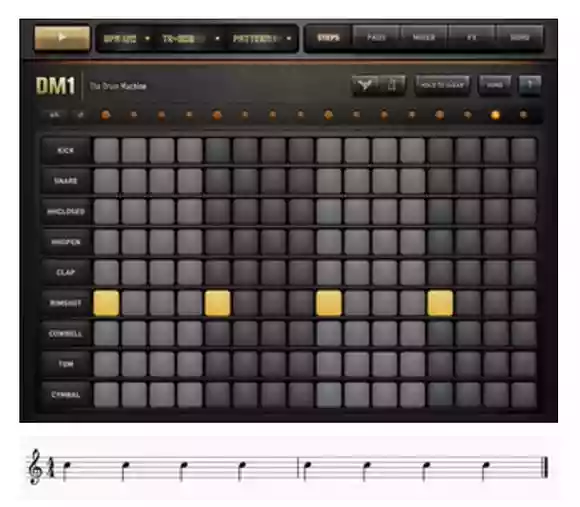Select the KICK instrument label
This screenshot has height=507, width=580.
point(66,151)
